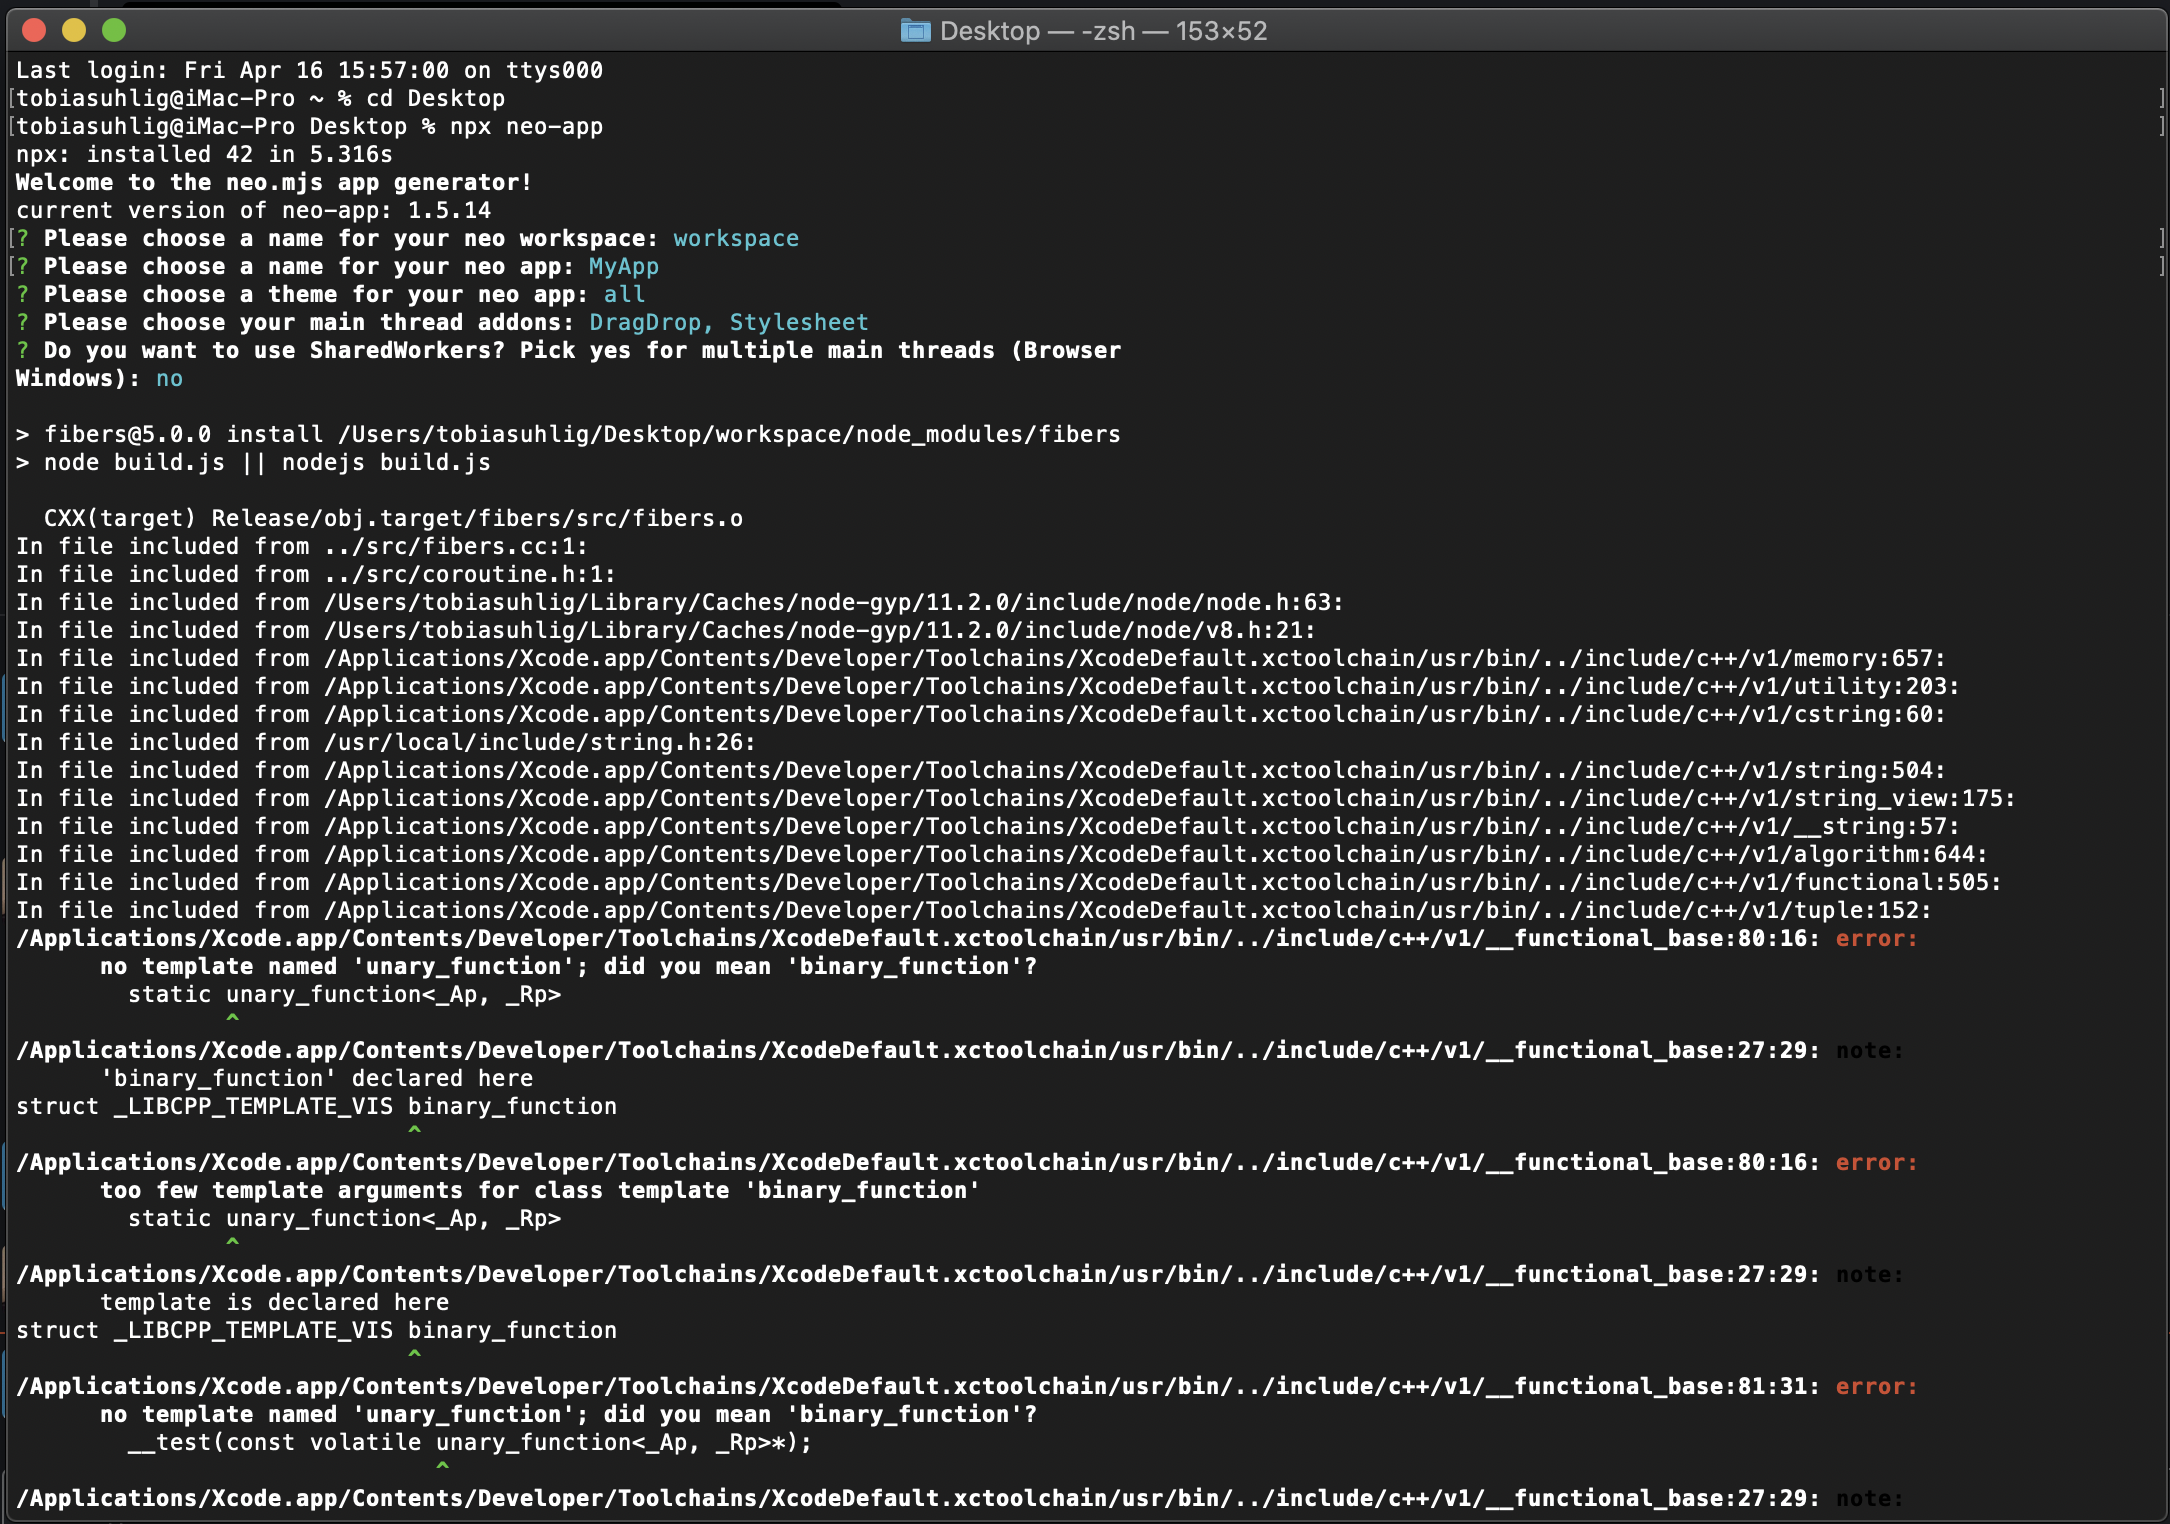Image resolution: width=2170 pixels, height=1524 pixels.
Task: Click the '__test(const volatile unary_function' code line
Action: (x=470, y=1442)
